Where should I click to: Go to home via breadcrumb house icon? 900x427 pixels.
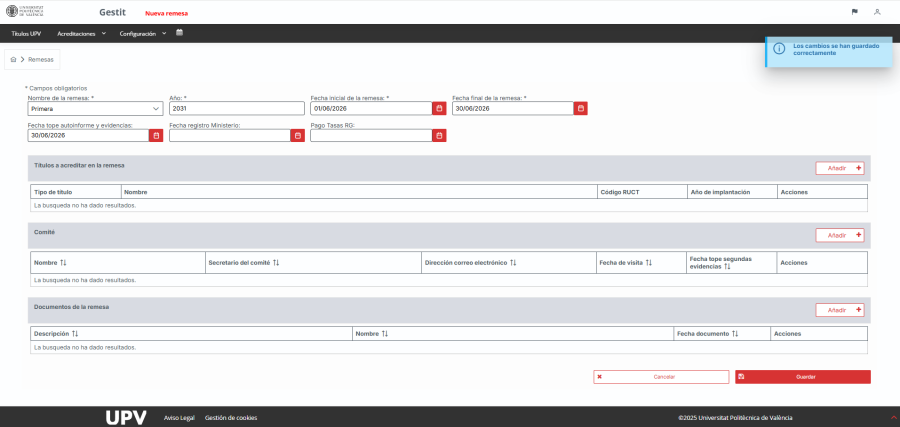[13, 59]
